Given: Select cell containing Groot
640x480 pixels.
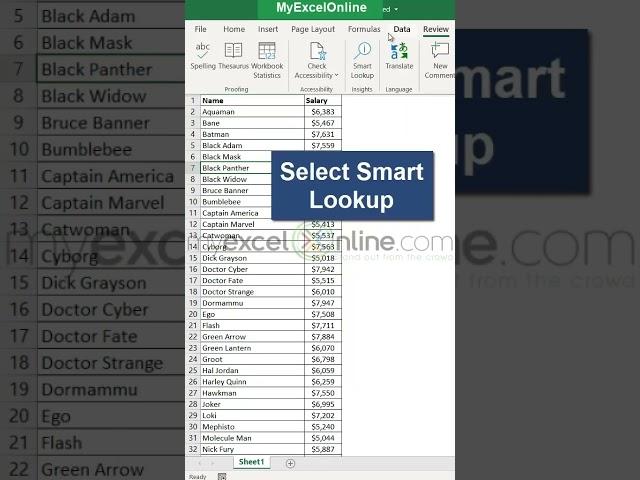Looking at the screenshot, I should (252, 359).
